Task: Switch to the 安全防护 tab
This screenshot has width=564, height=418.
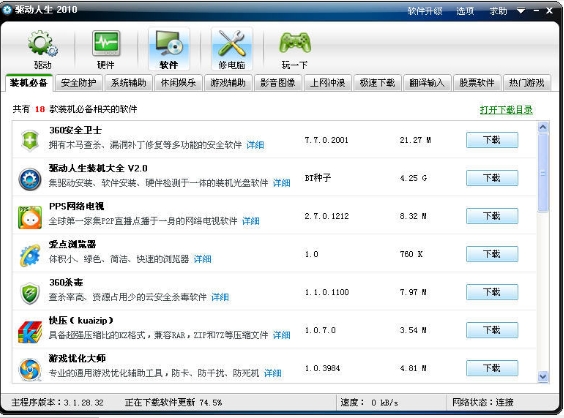Action: (78, 83)
